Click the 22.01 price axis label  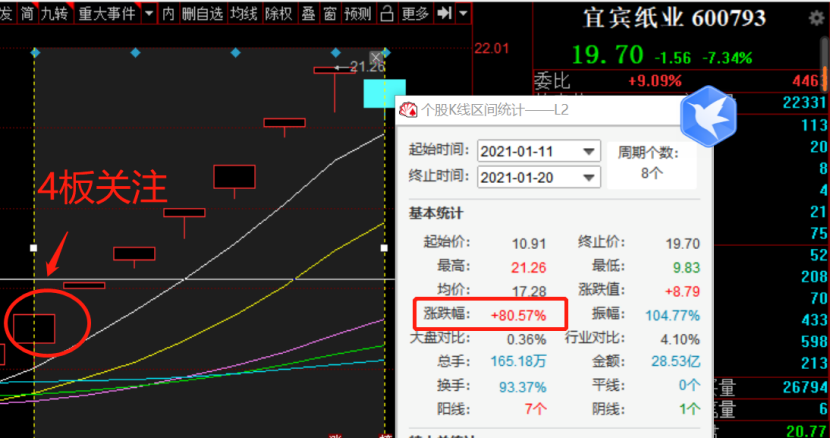[491, 49]
